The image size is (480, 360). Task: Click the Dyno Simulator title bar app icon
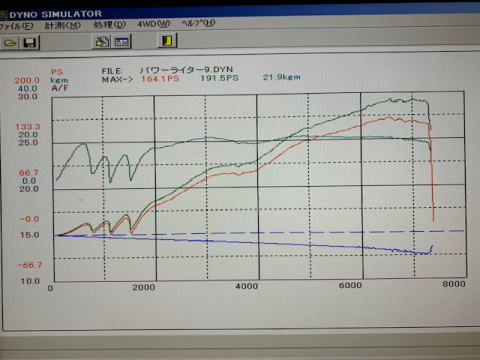[3, 15]
